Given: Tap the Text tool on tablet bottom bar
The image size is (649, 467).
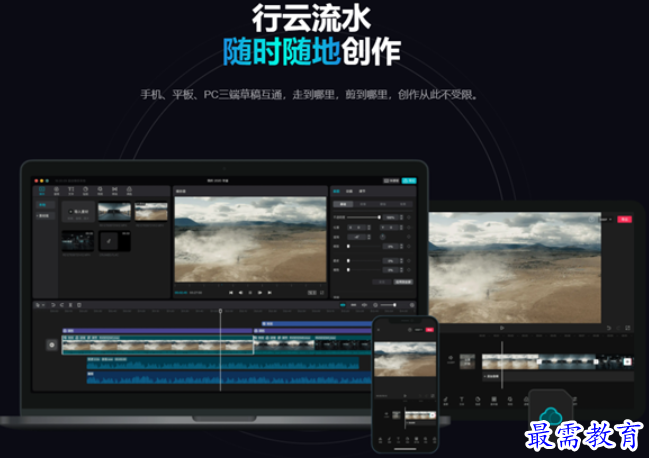Looking at the screenshot, I should click(x=462, y=401).
